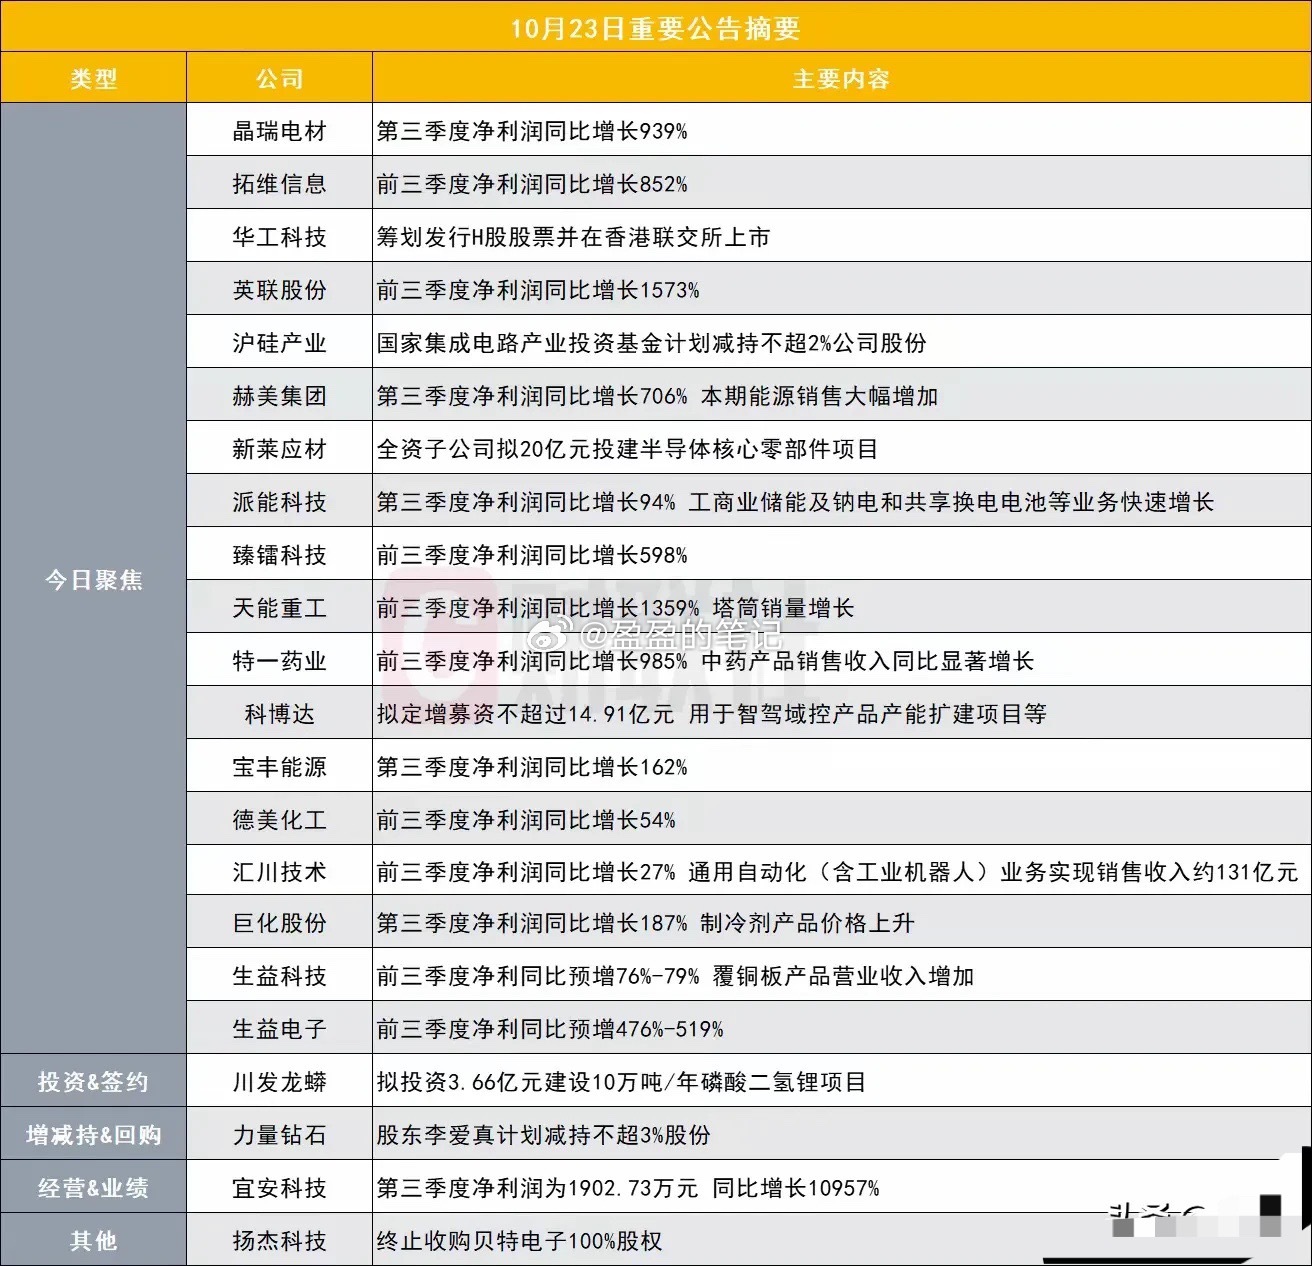Click company name '英联股份'
1312x1266 pixels.
pos(279,290)
